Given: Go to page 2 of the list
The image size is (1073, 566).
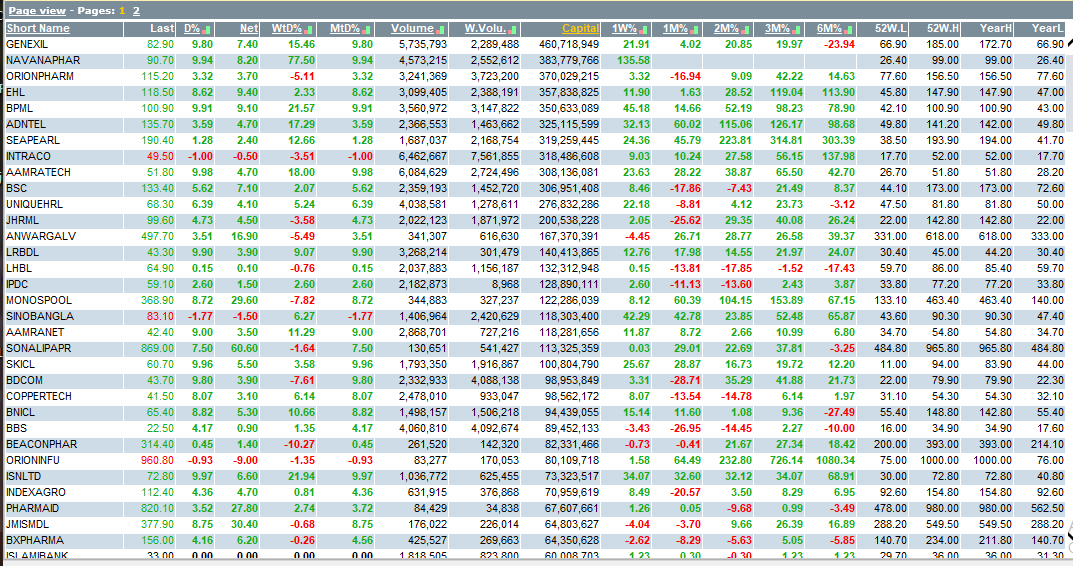Looking at the screenshot, I should click(136, 11).
